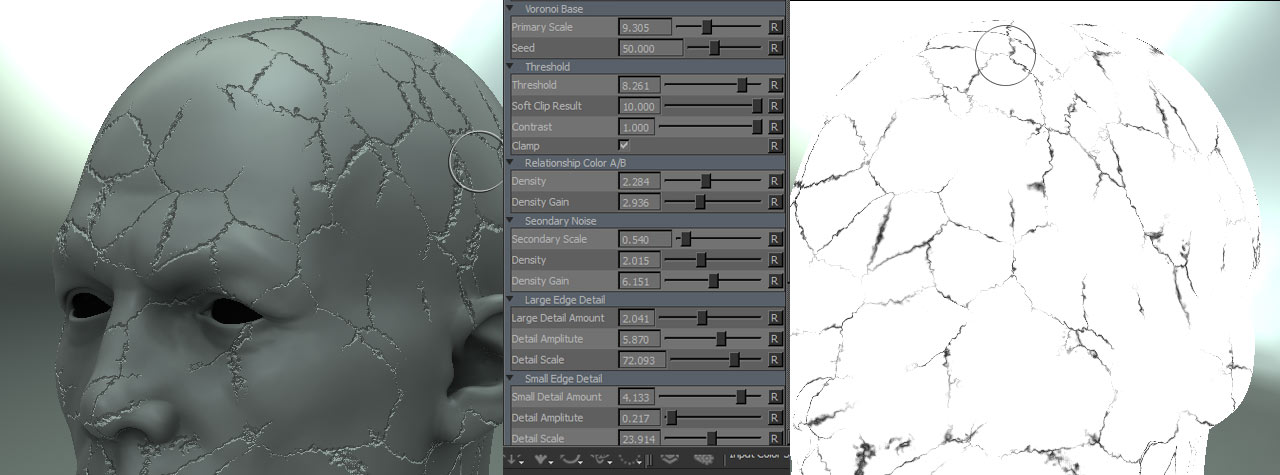Reset the Clamp option with R

pyautogui.click(x=775, y=146)
